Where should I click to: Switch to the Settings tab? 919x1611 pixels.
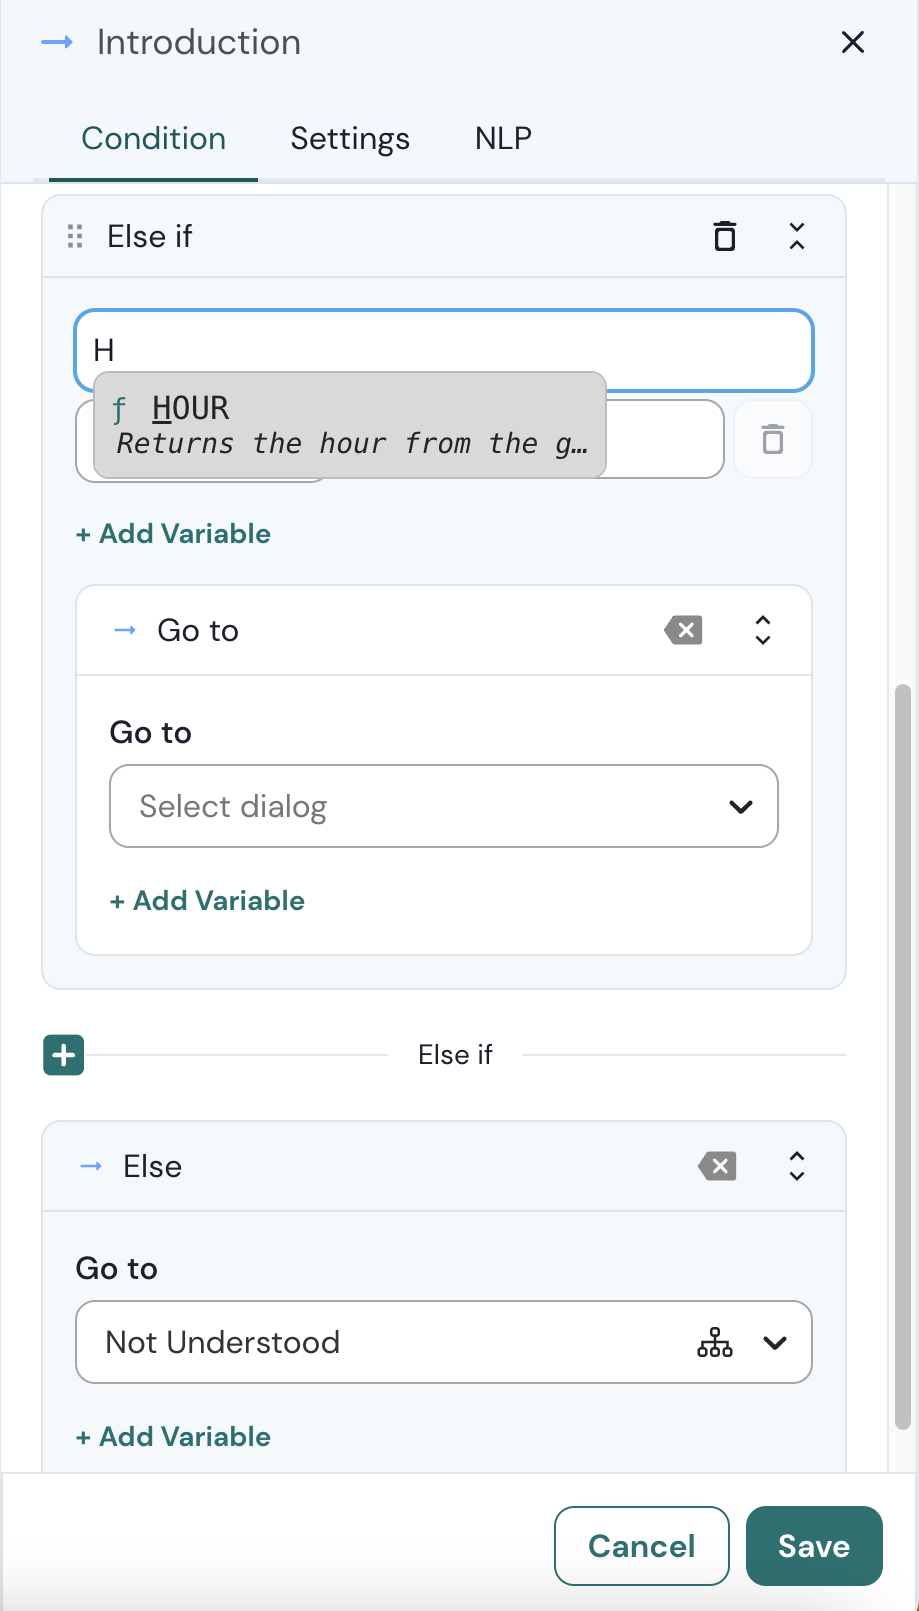350,138
